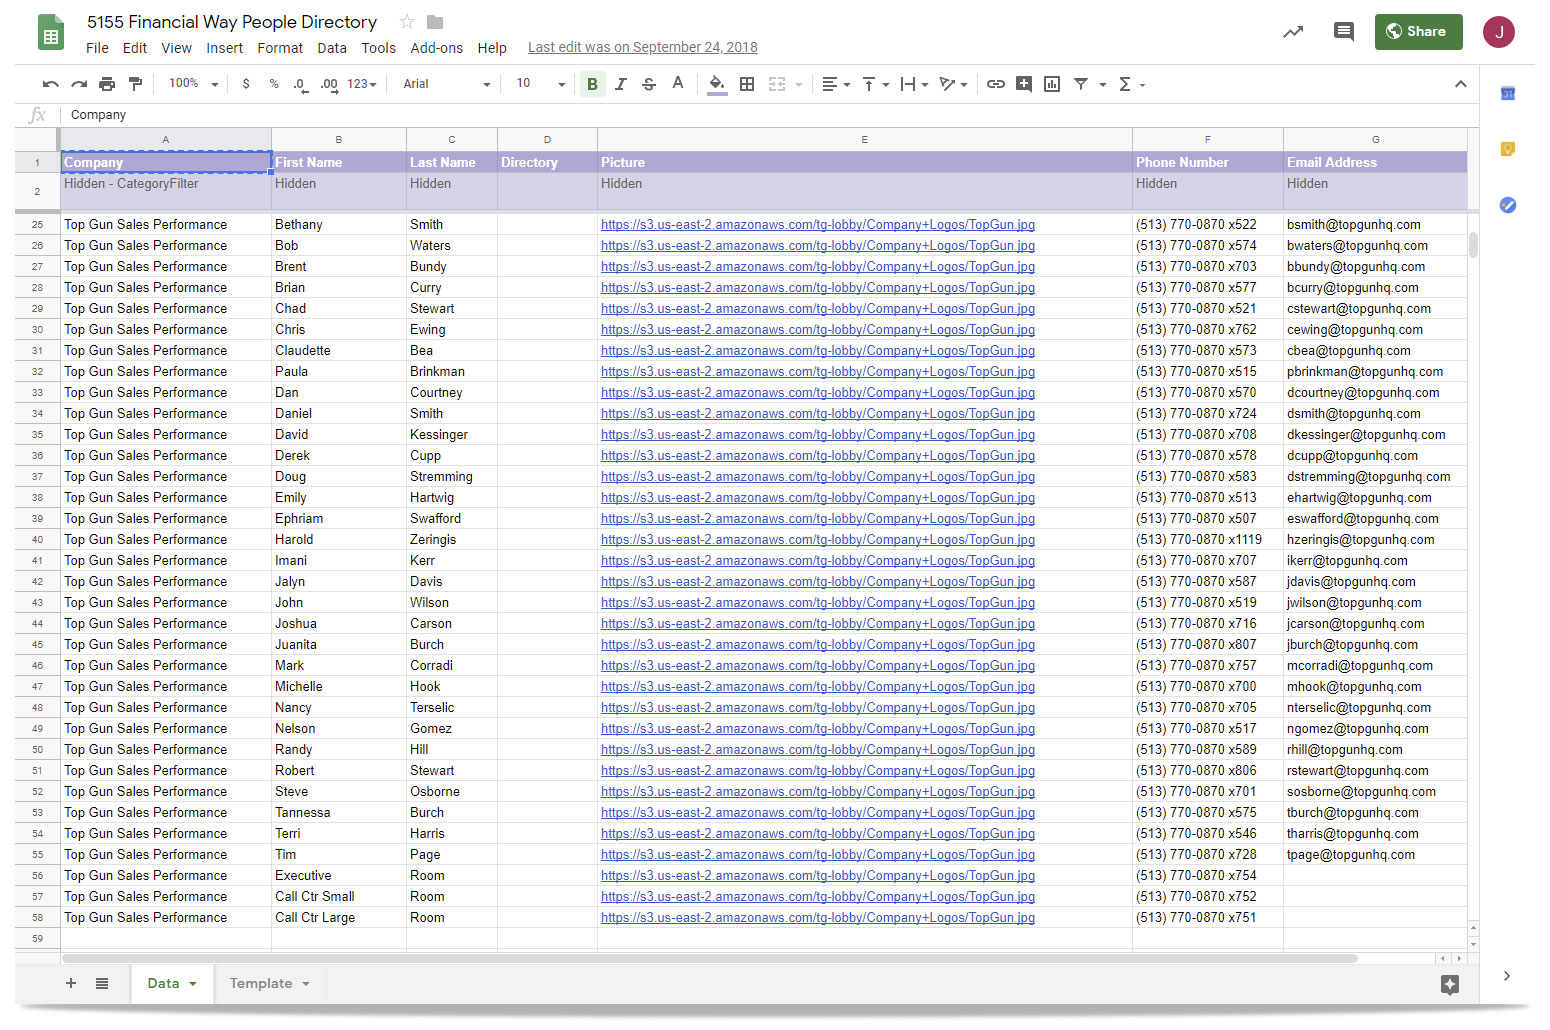Insert a comment from the toolbar

click(1024, 85)
